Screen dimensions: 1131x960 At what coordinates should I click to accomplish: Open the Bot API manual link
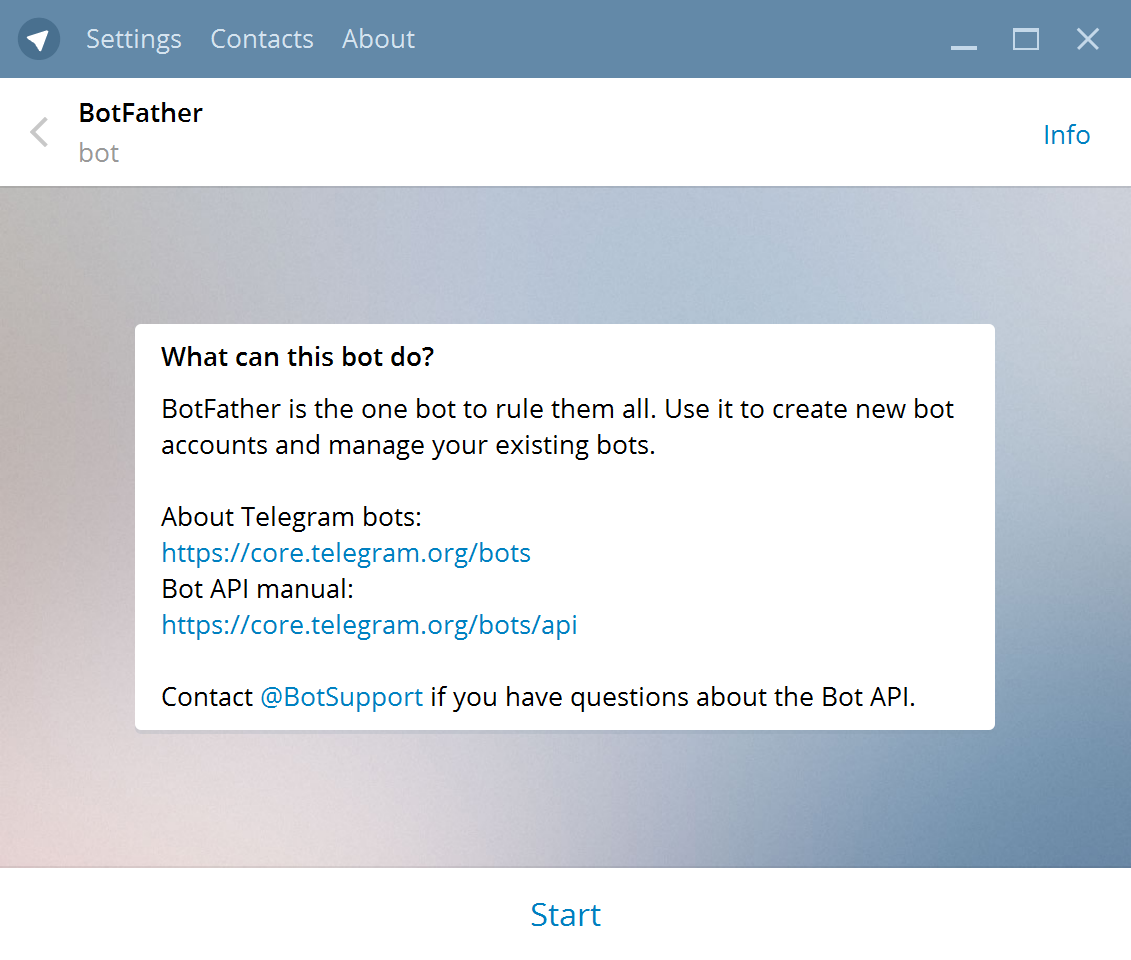[x=369, y=624]
